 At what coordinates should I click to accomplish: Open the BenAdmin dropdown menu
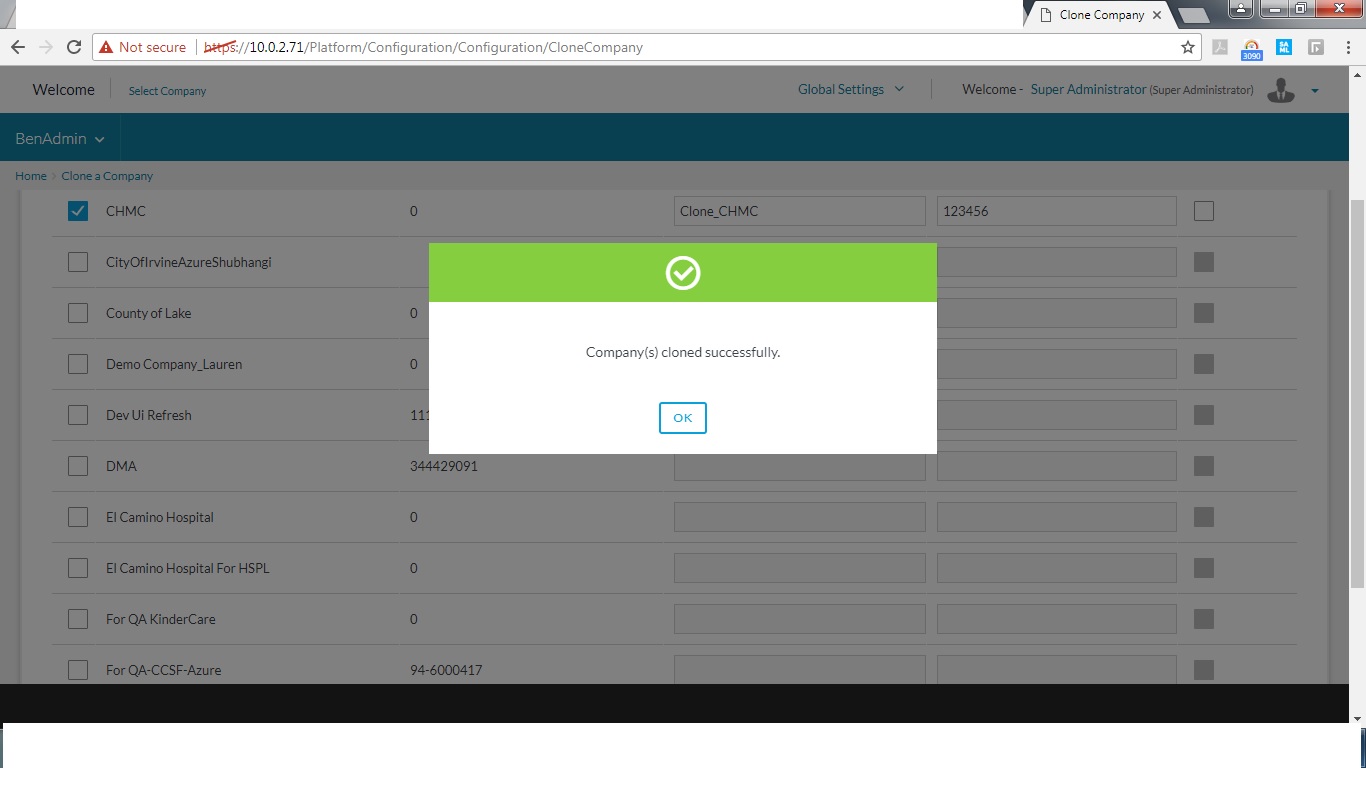tap(60, 139)
